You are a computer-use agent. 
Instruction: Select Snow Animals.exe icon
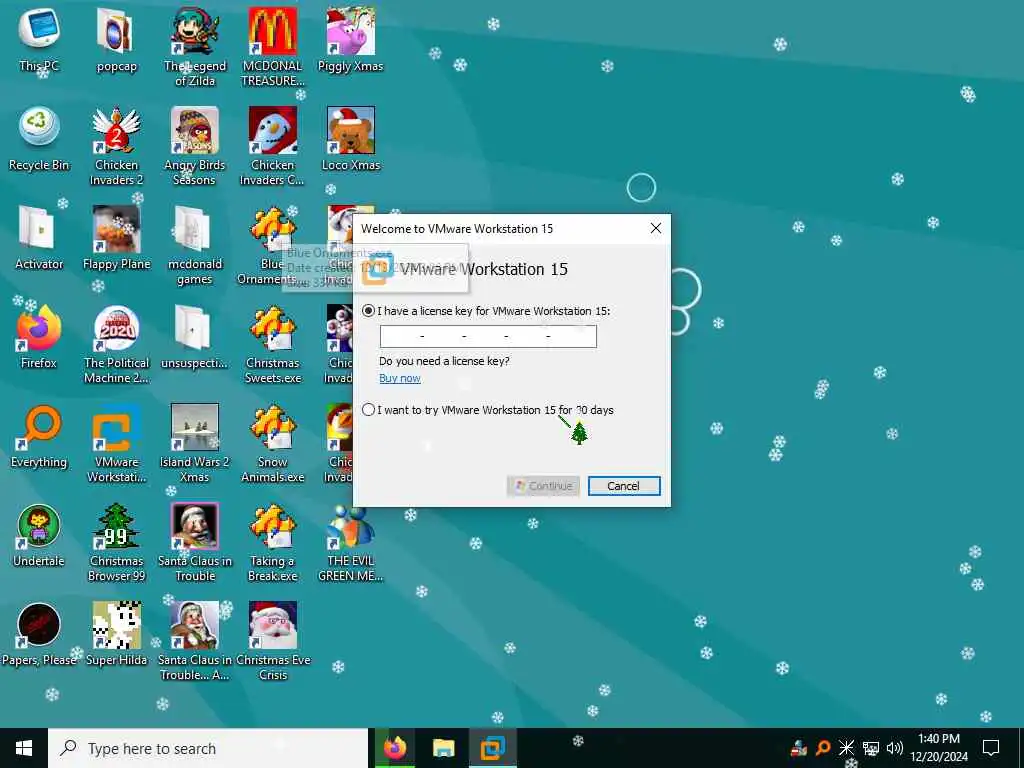click(272, 444)
